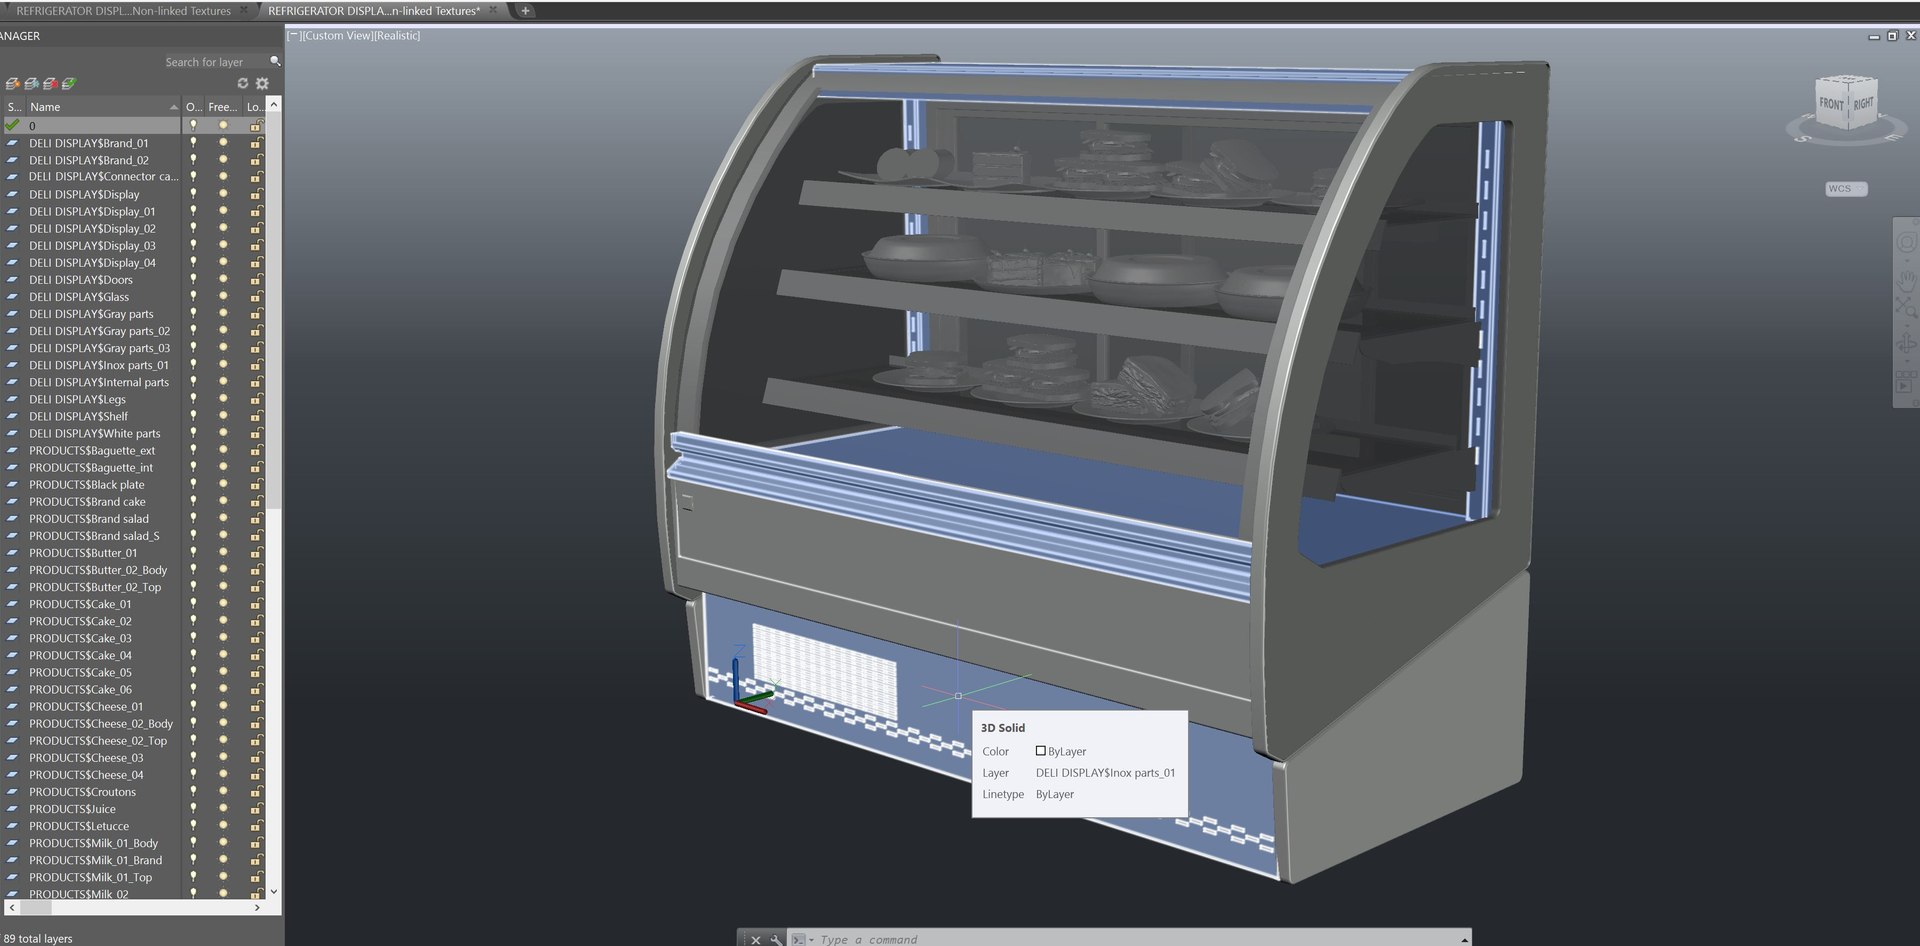
Task: Toggle On bulb for DELI DISPLAY$Glass layer
Action: [x=193, y=297]
